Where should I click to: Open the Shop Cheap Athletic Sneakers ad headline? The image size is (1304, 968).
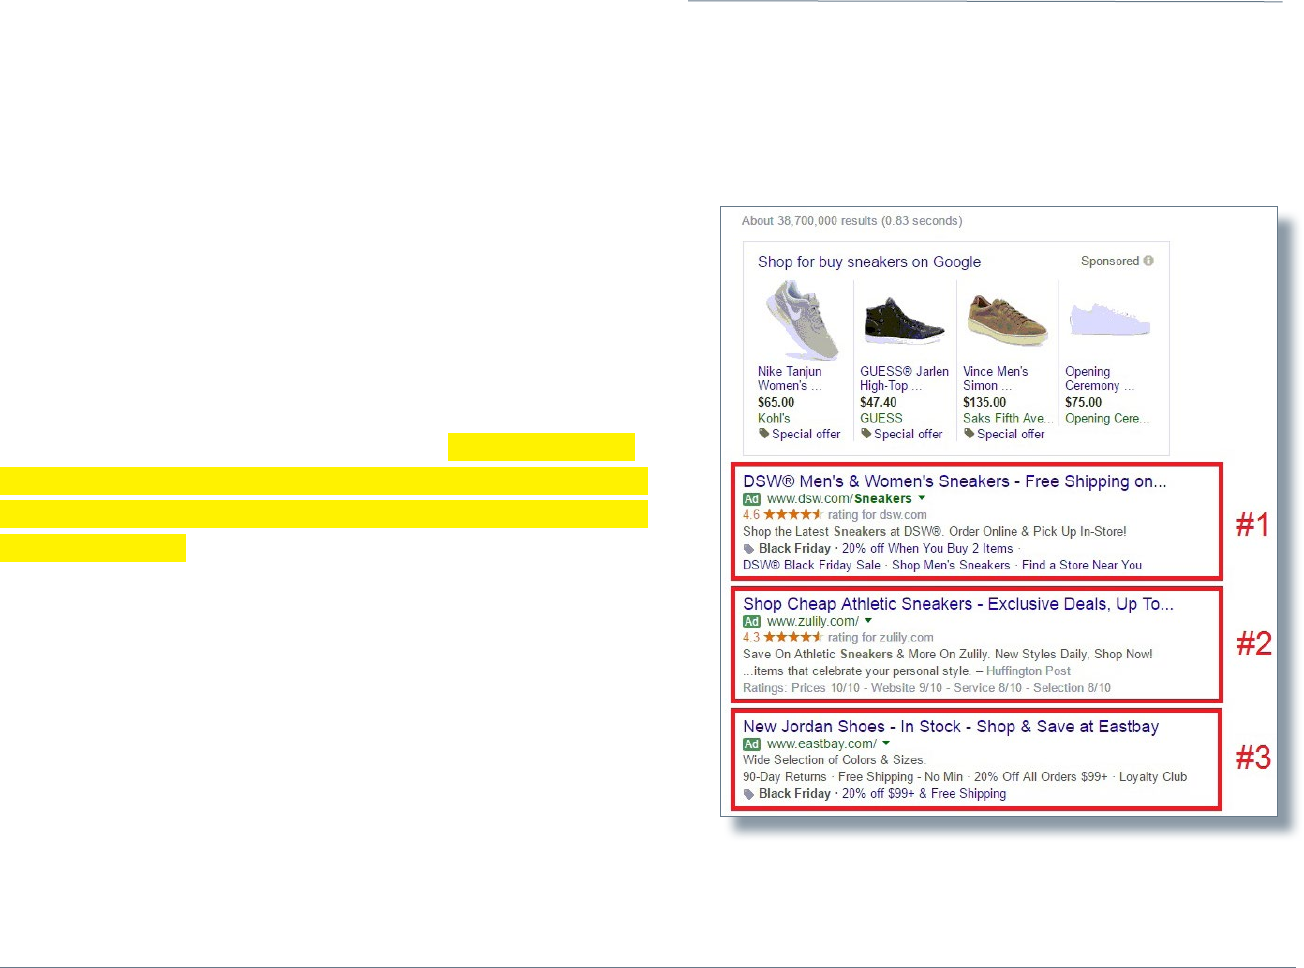pos(958,604)
